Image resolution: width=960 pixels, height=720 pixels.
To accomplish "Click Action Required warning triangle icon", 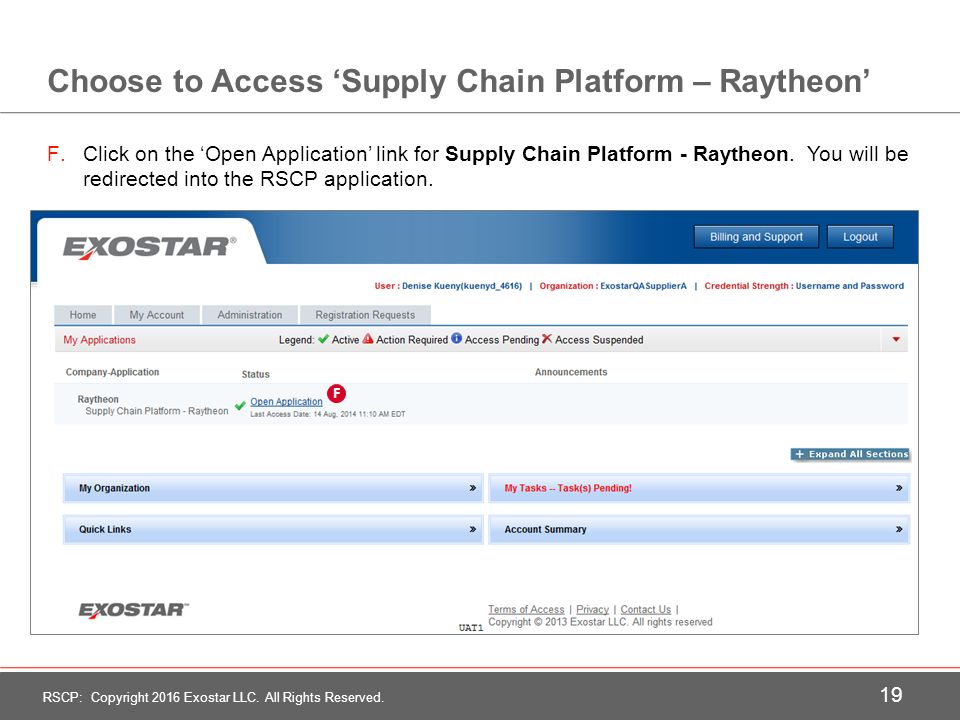I will 367,339.
